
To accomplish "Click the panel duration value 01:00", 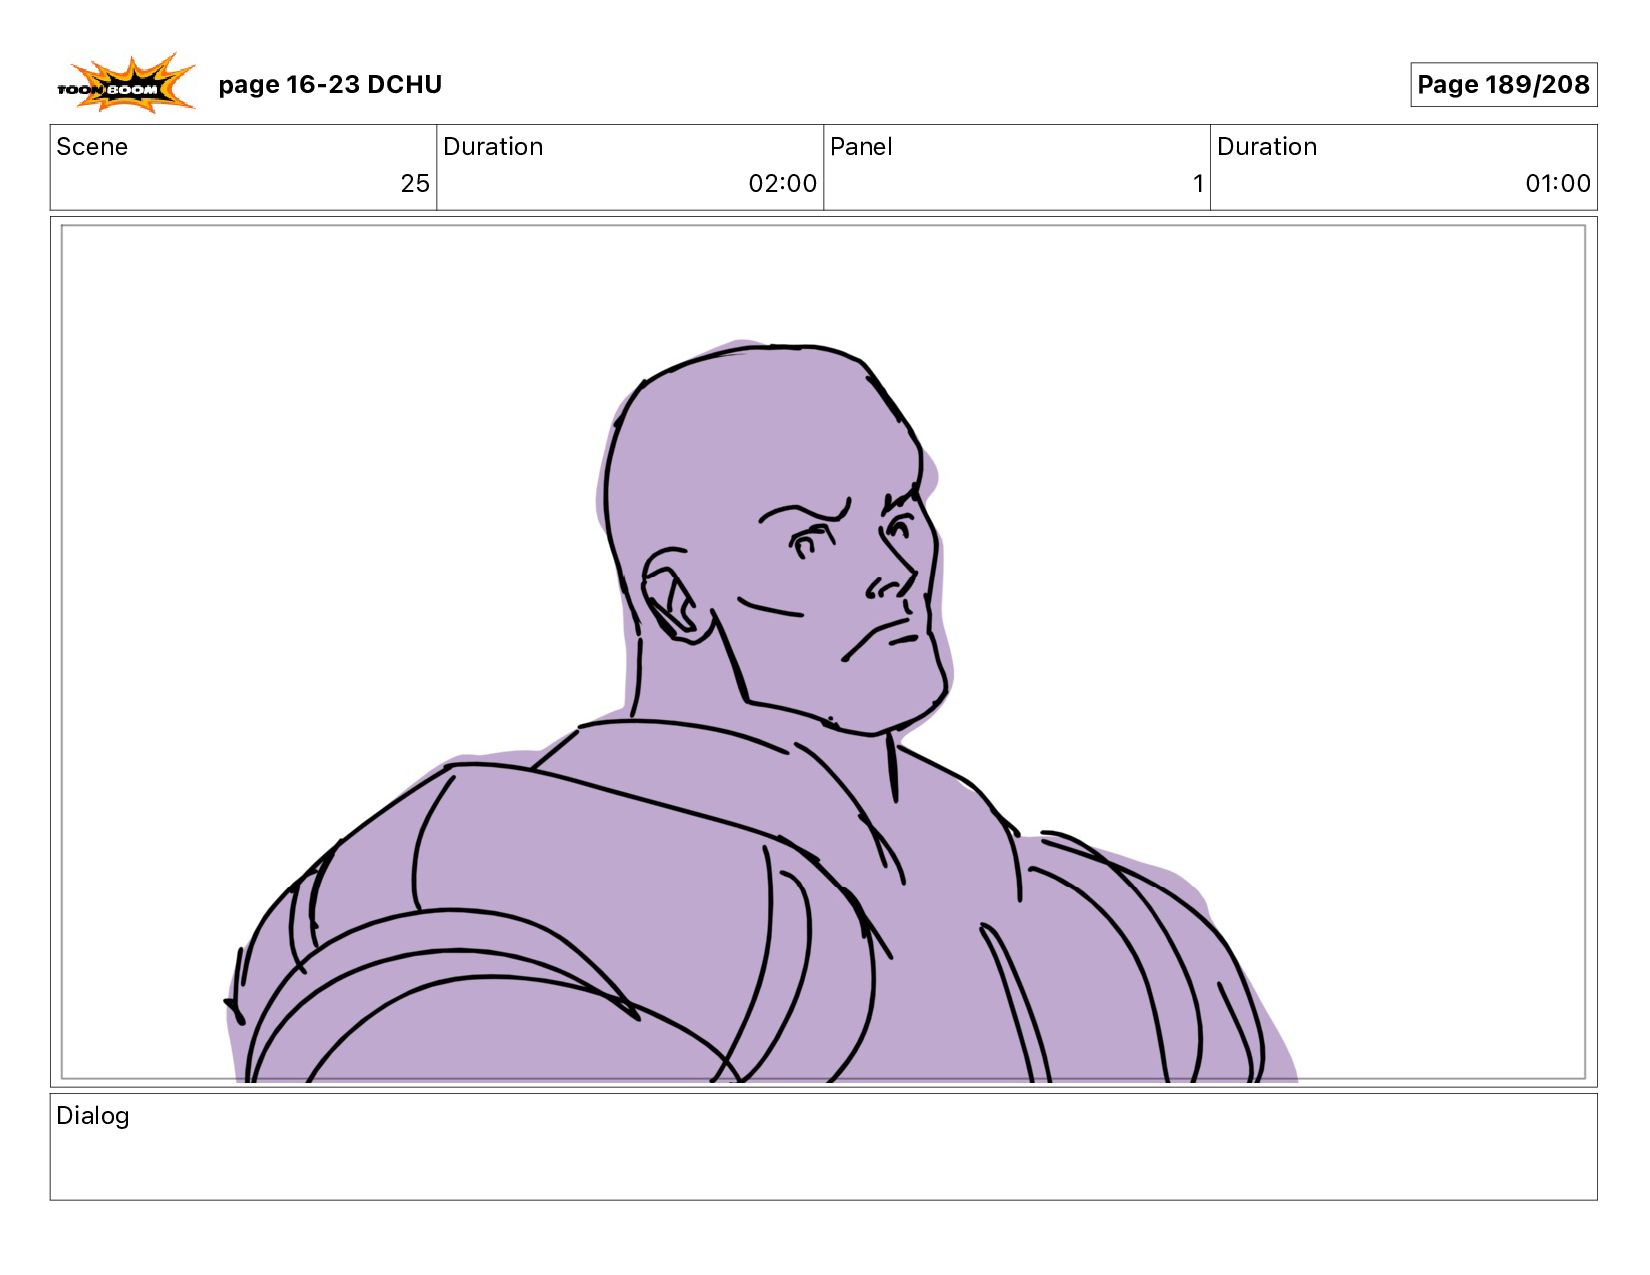I will [x=1558, y=184].
